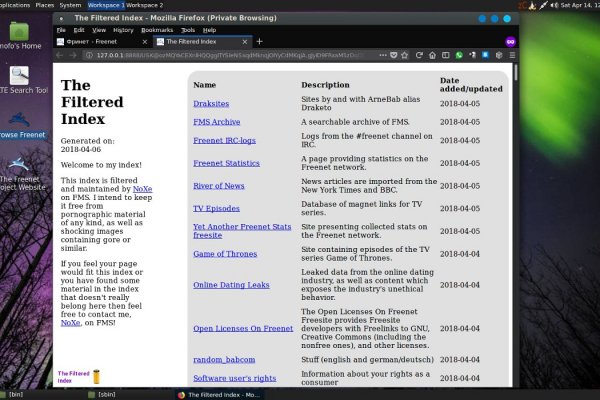The width and height of the screenshot is (600, 400).
Task: Click the private browsing mask icon
Action: (x=510, y=42)
